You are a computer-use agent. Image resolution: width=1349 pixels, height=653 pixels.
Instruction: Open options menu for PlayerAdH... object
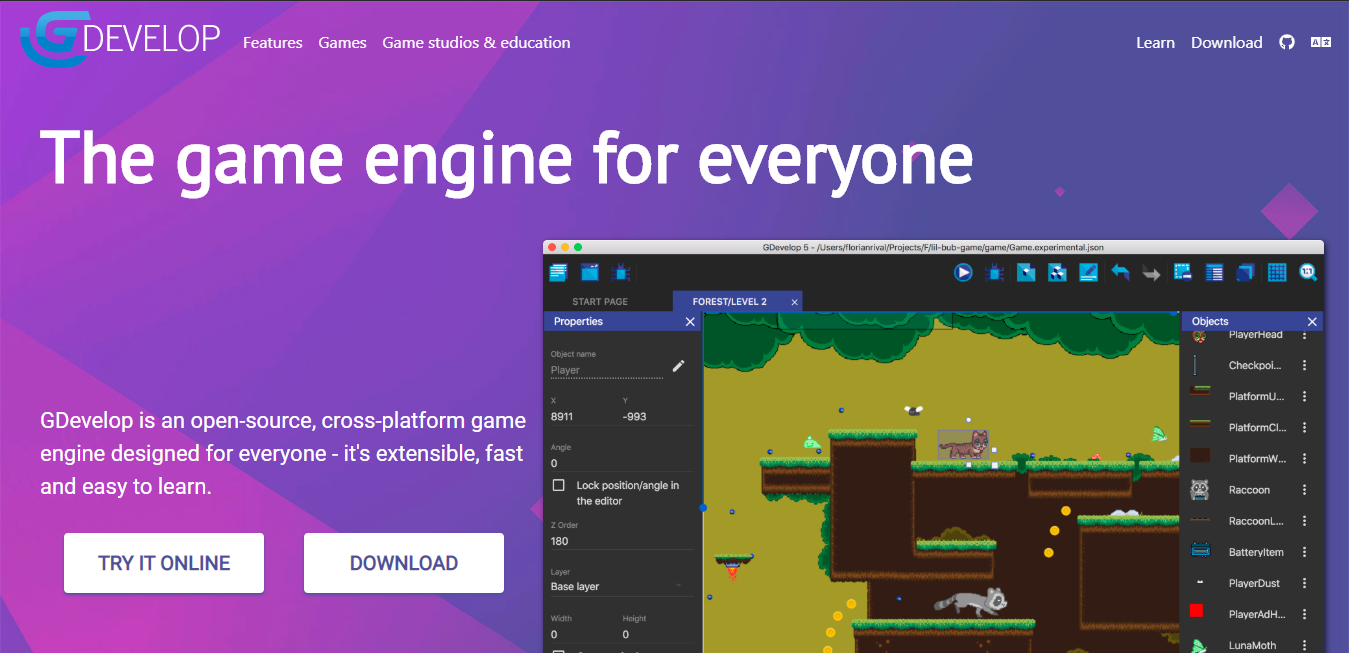[1304, 614]
